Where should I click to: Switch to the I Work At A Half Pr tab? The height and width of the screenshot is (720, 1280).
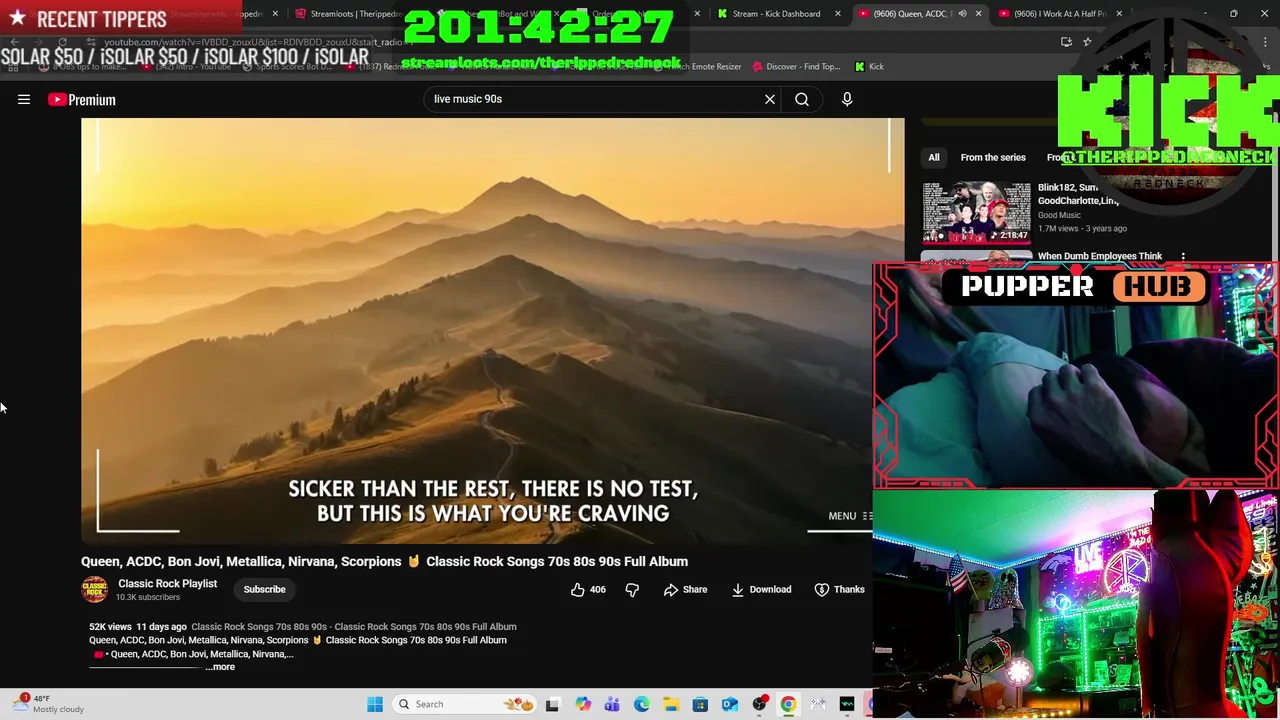tap(1060, 14)
